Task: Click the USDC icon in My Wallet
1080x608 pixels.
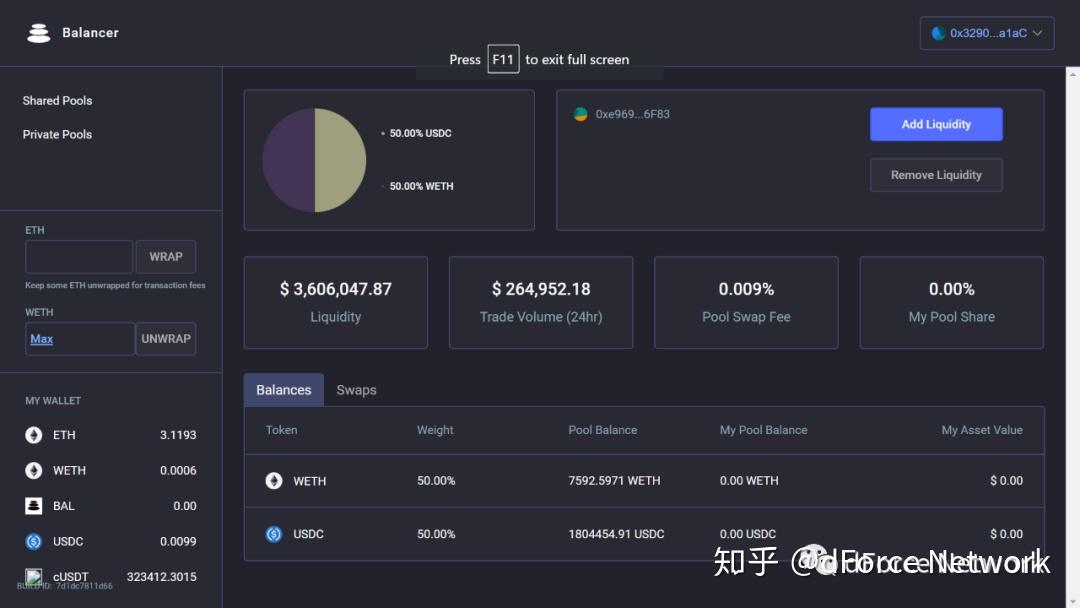Action: (x=34, y=541)
